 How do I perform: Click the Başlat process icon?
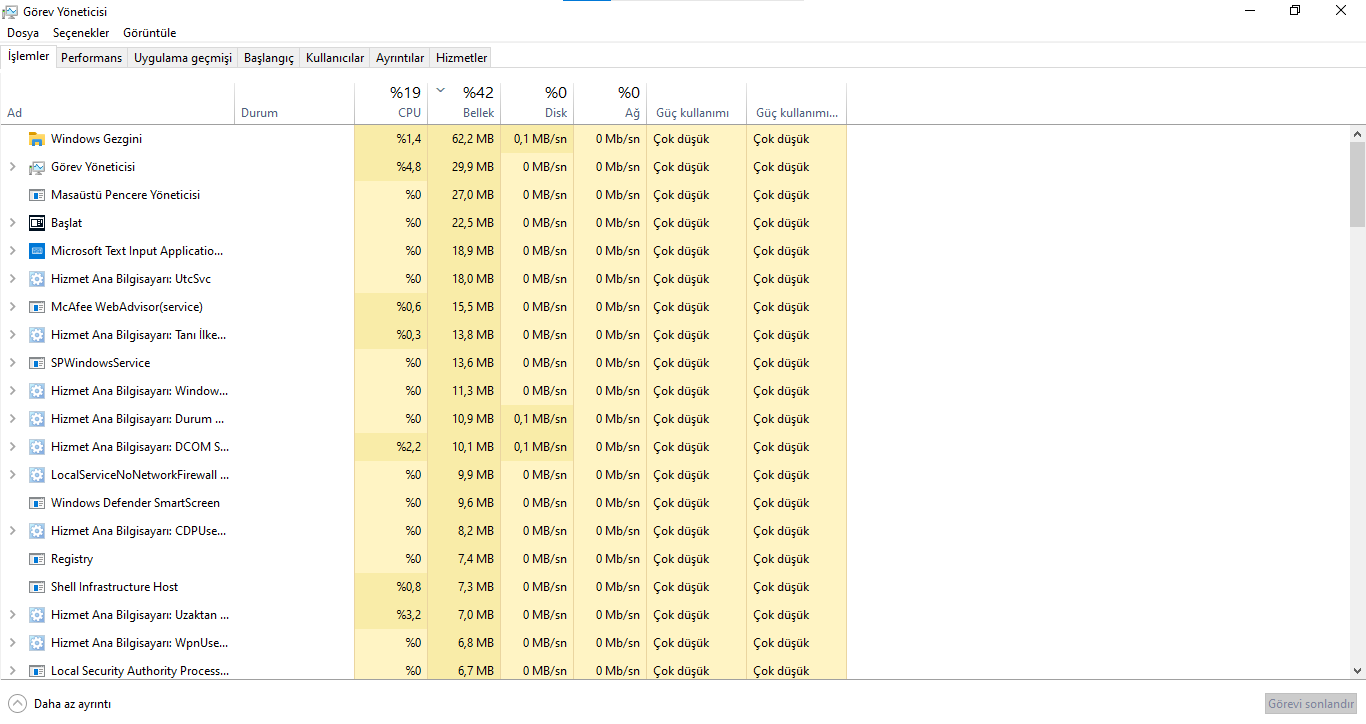37,223
